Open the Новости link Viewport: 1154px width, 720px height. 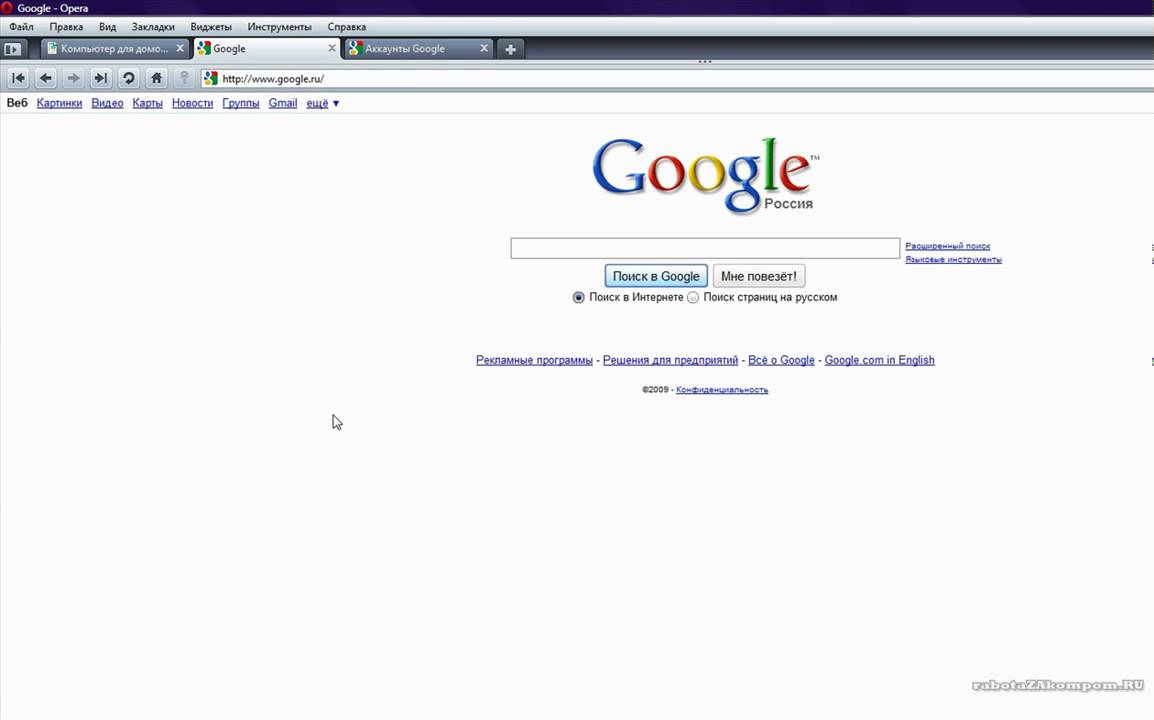coord(192,103)
